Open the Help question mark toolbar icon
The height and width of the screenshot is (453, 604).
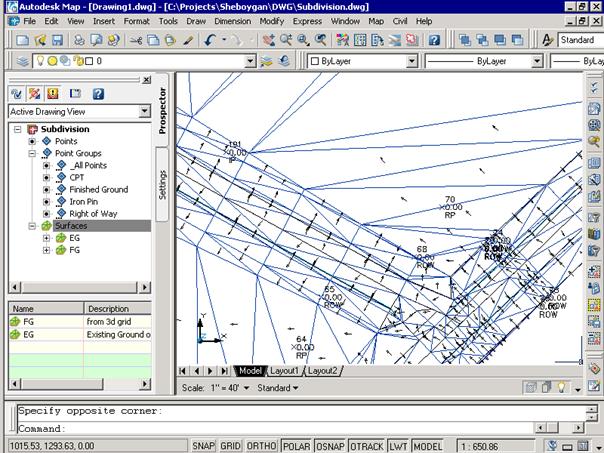pyautogui.click(x=433, y=40)
